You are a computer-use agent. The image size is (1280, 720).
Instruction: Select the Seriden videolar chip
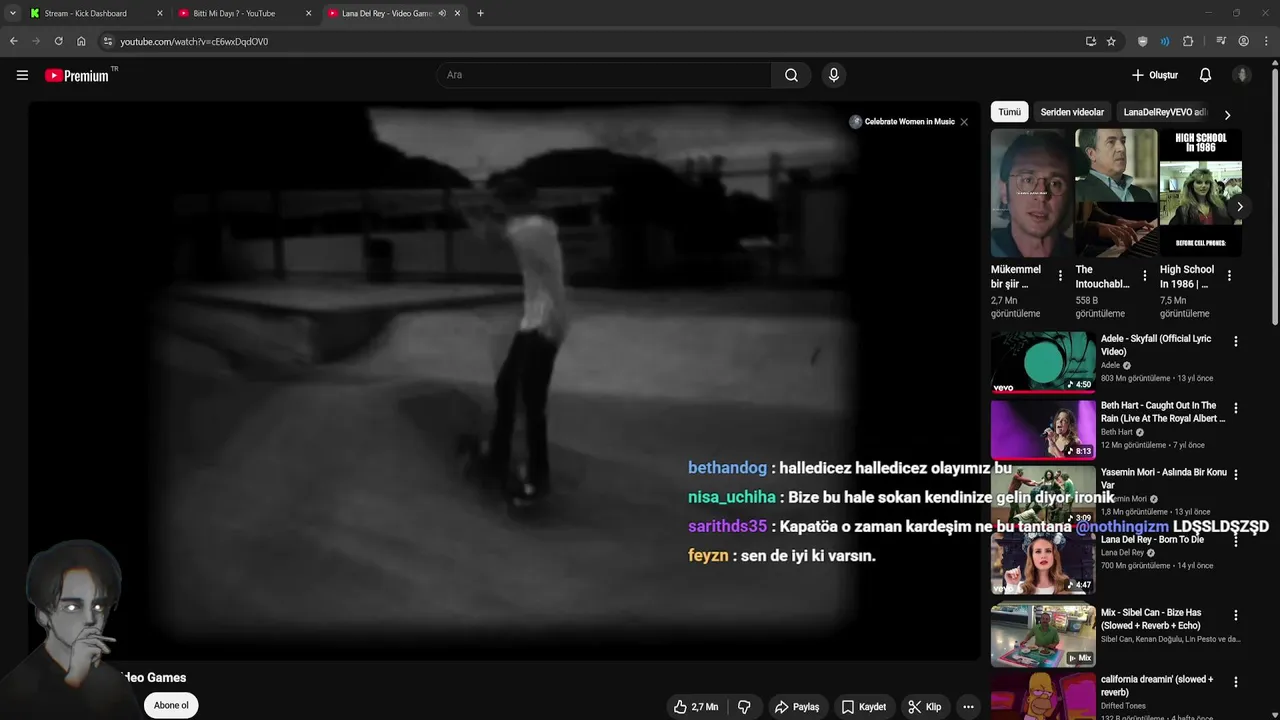click(x=1072, y=112)
